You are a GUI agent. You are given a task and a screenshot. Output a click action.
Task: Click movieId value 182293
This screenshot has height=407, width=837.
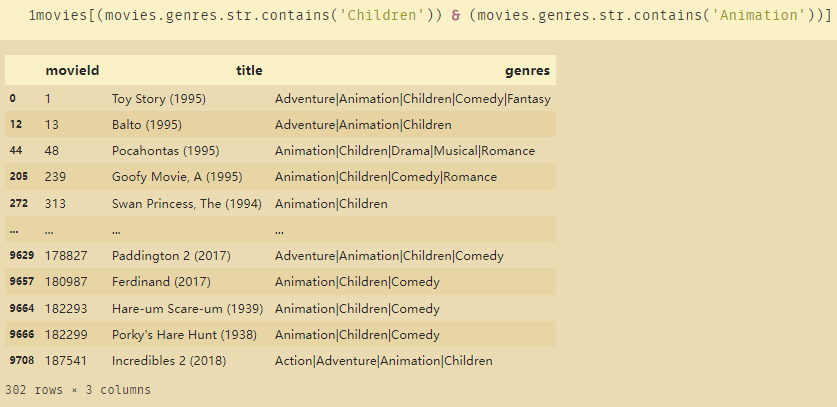66,309
